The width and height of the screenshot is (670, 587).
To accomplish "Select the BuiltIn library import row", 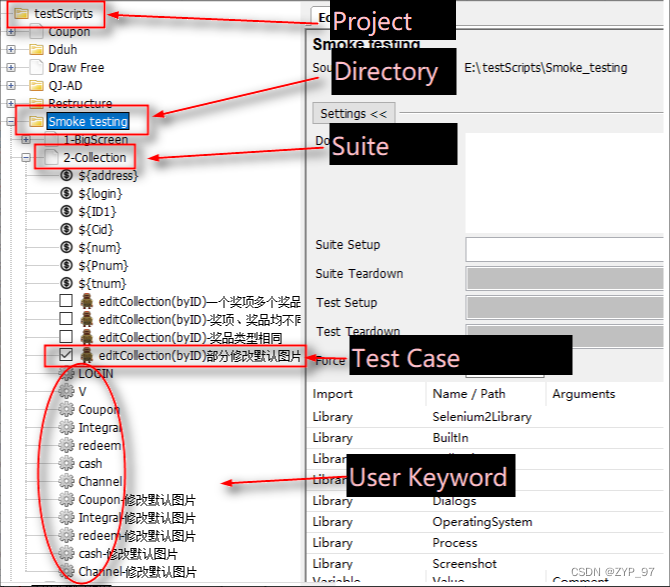I will coord(485,437).
